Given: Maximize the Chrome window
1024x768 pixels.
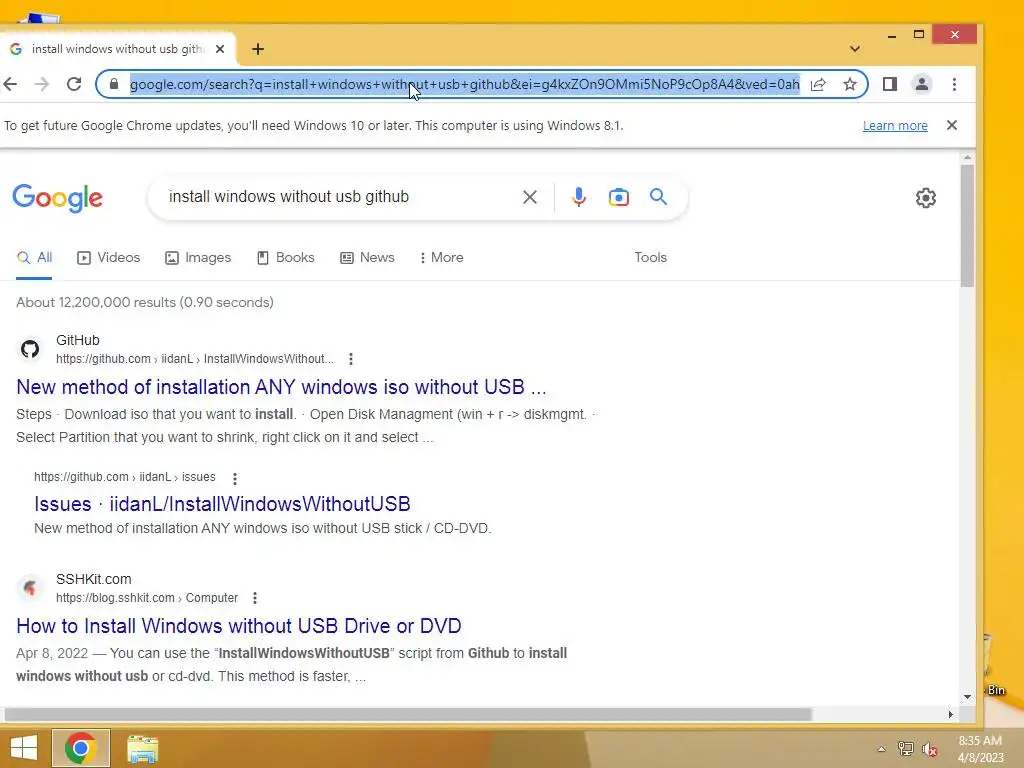Looking at the screenshot, I should 919,35.
